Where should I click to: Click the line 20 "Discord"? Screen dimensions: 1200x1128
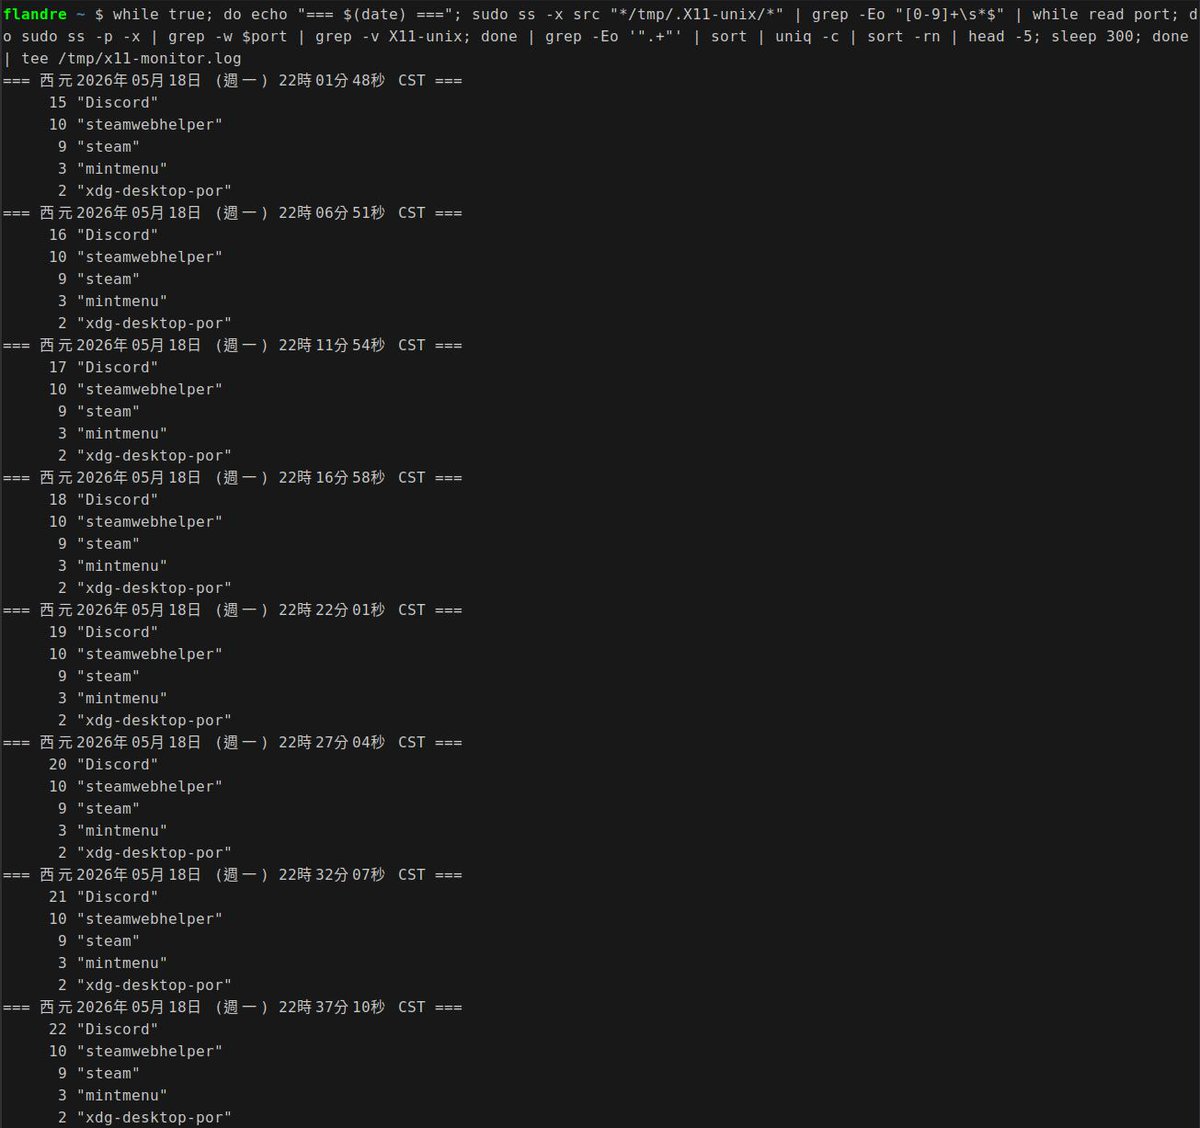103,764
